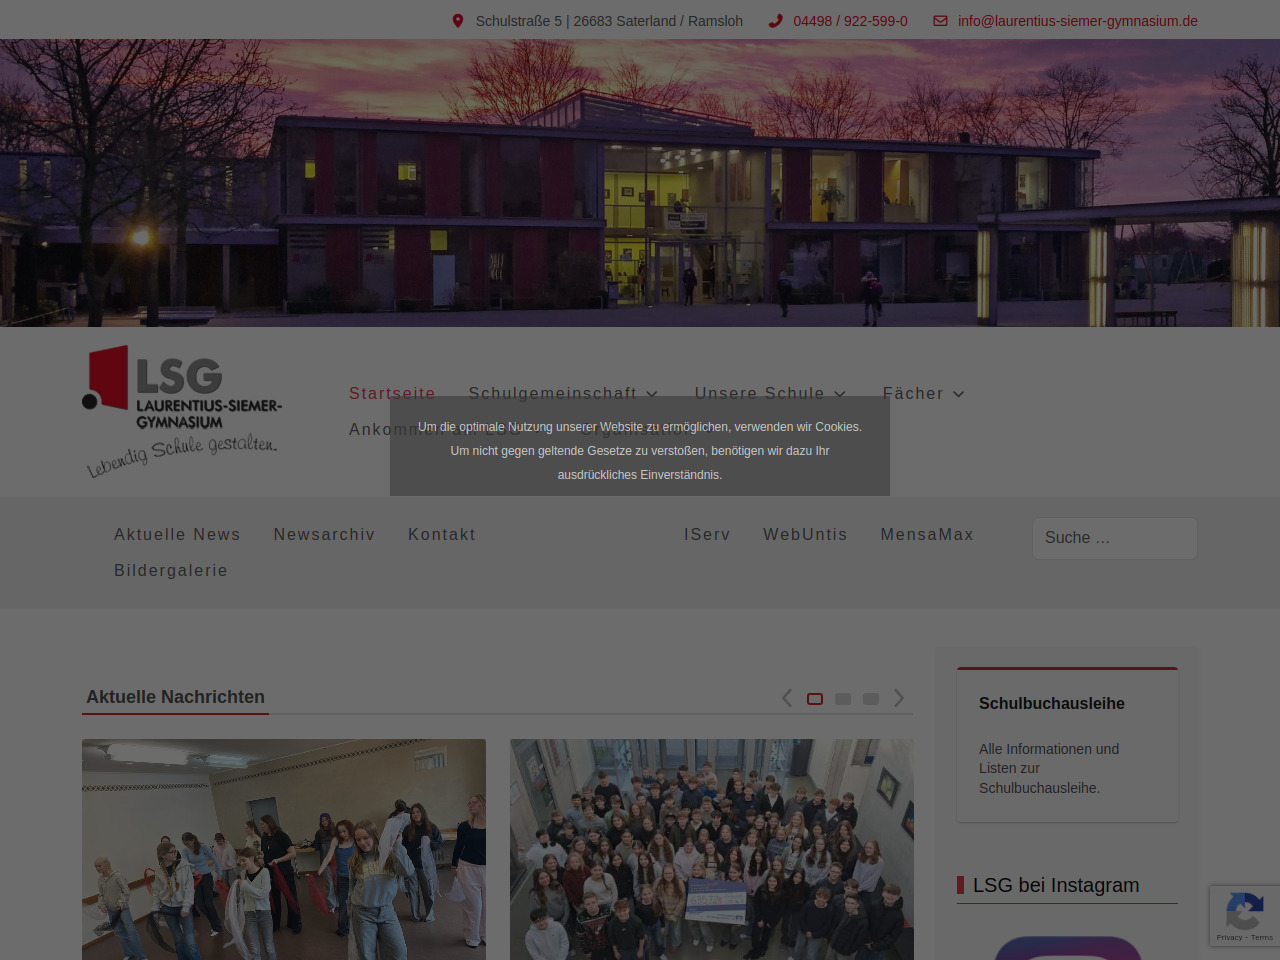This screenshot has width=1280, height=960.
Task: Go to previous news slide arrow
Action: (787, 698)
